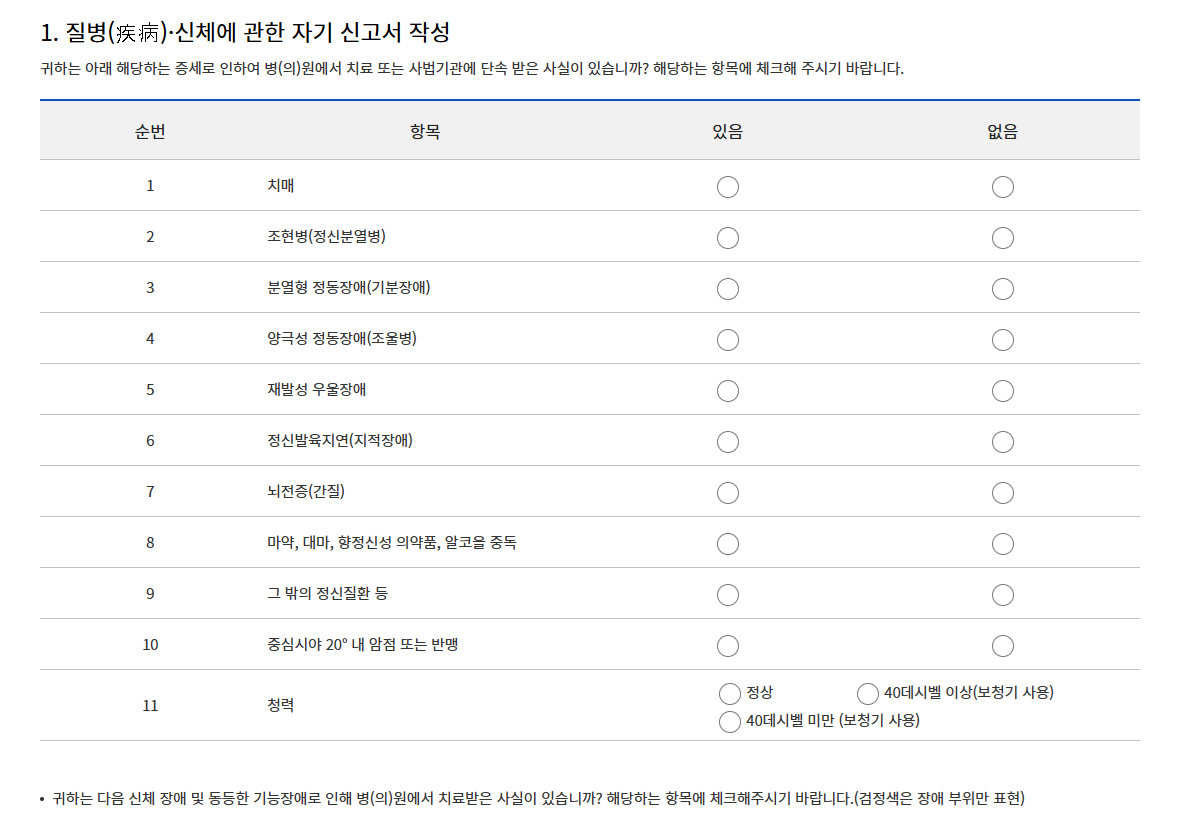Select '없음' for 뇌전증(간질)
1177x827 pixels.
(1003, 492)
